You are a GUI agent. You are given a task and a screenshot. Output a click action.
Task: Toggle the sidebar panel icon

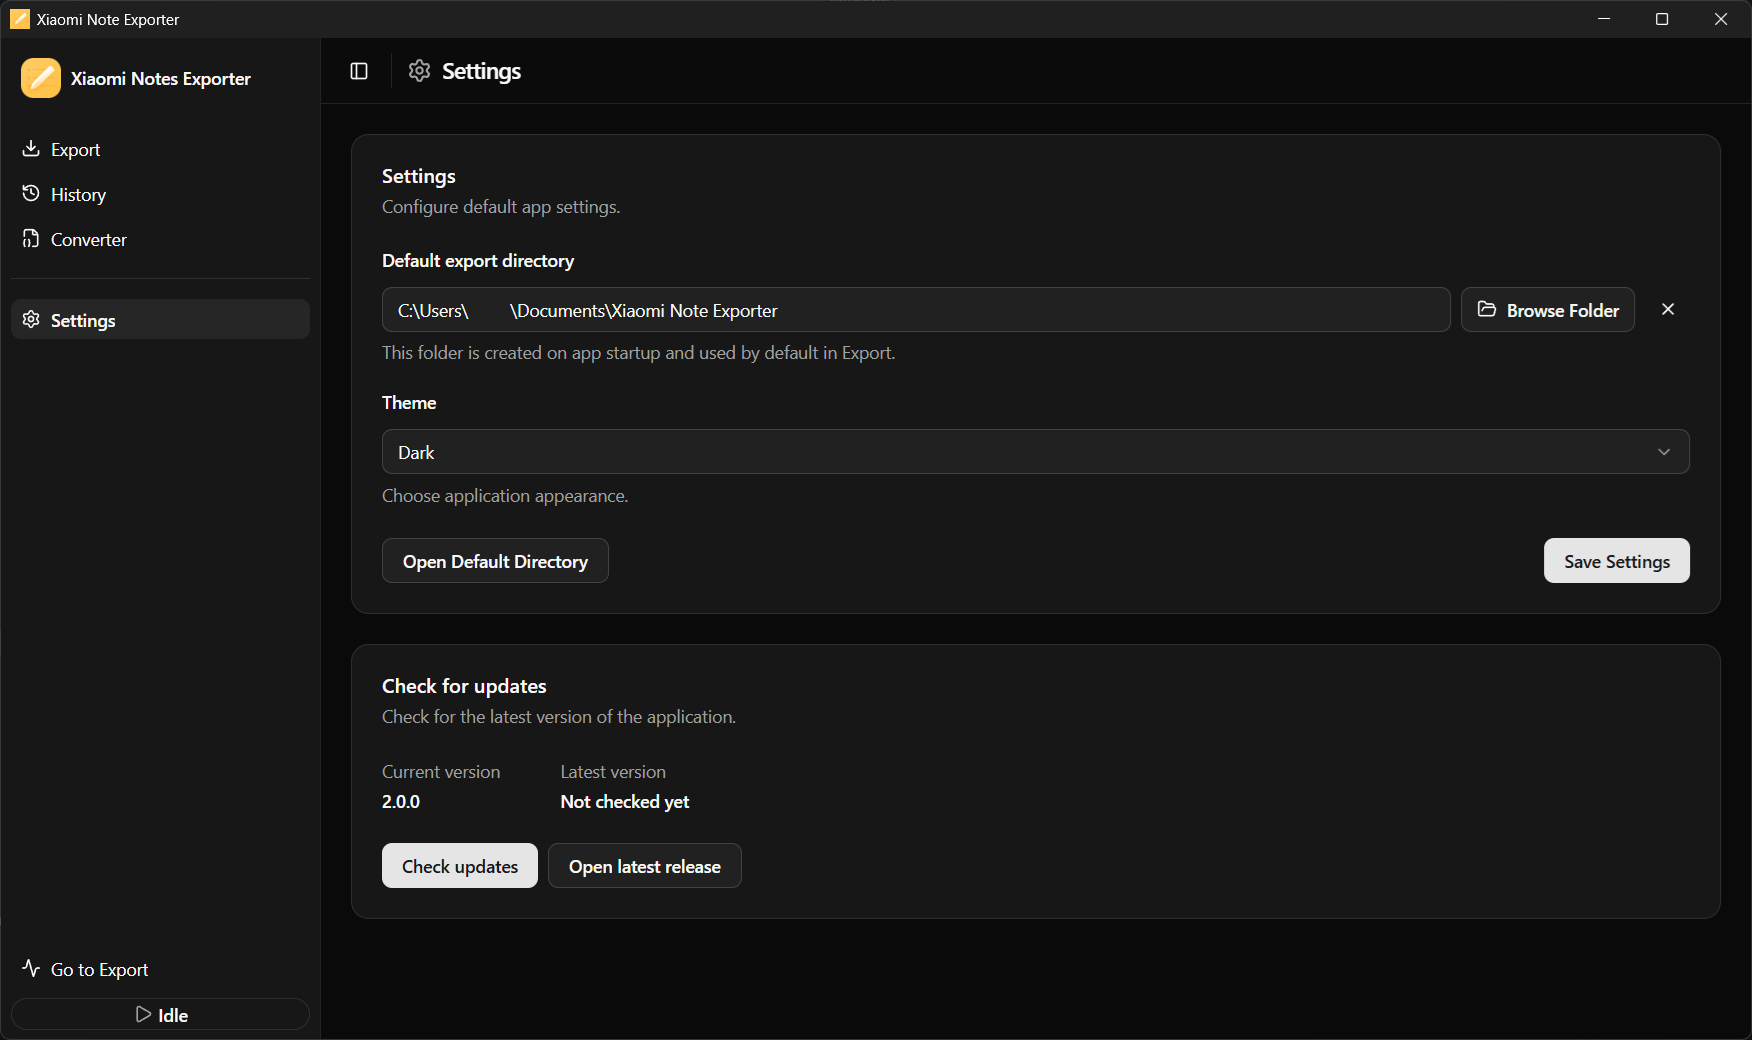(x=359, y=71)
